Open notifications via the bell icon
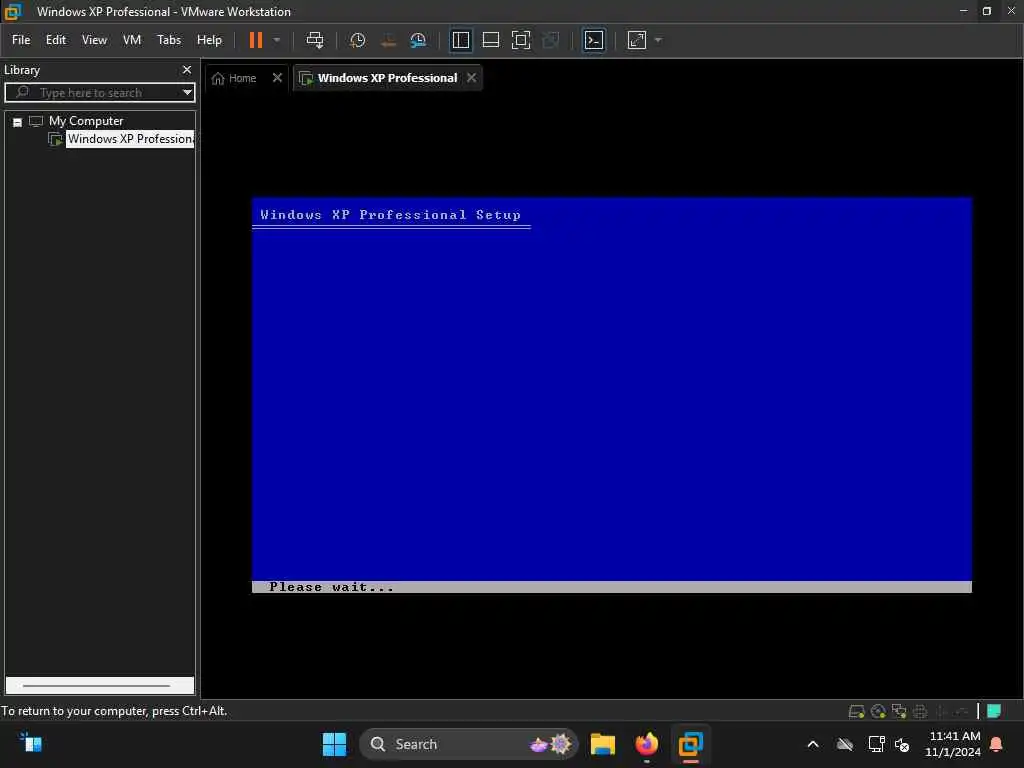Screen dimensions: 1024x768 click(x=996, y=744)
